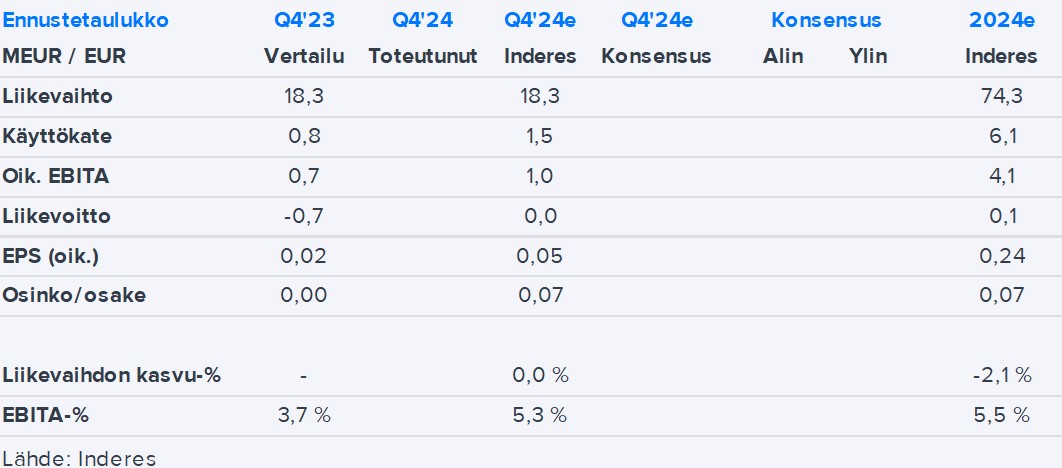Screen dimensions: 1062x468
Task: Click the Ennustetaulukko table title
Action: [x=86, y=20]
